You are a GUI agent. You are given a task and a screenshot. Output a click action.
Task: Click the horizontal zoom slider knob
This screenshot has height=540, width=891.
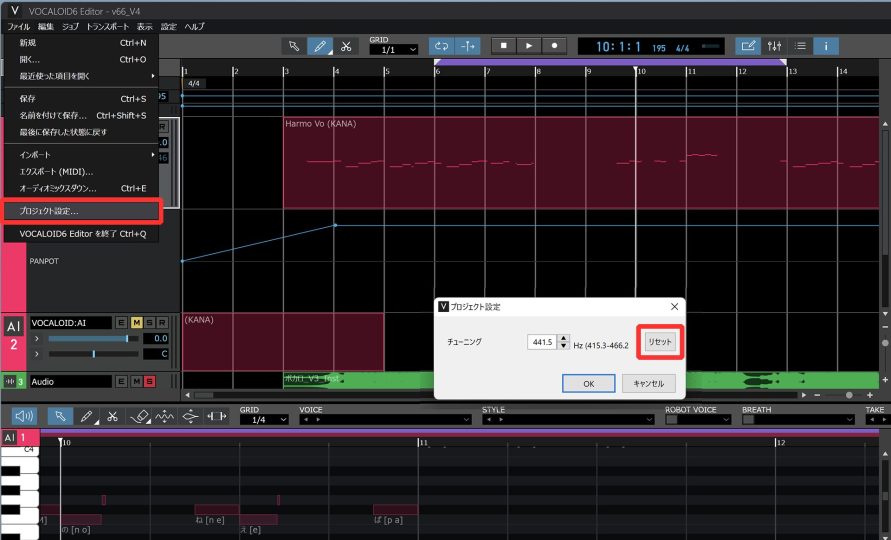point(849,395)
